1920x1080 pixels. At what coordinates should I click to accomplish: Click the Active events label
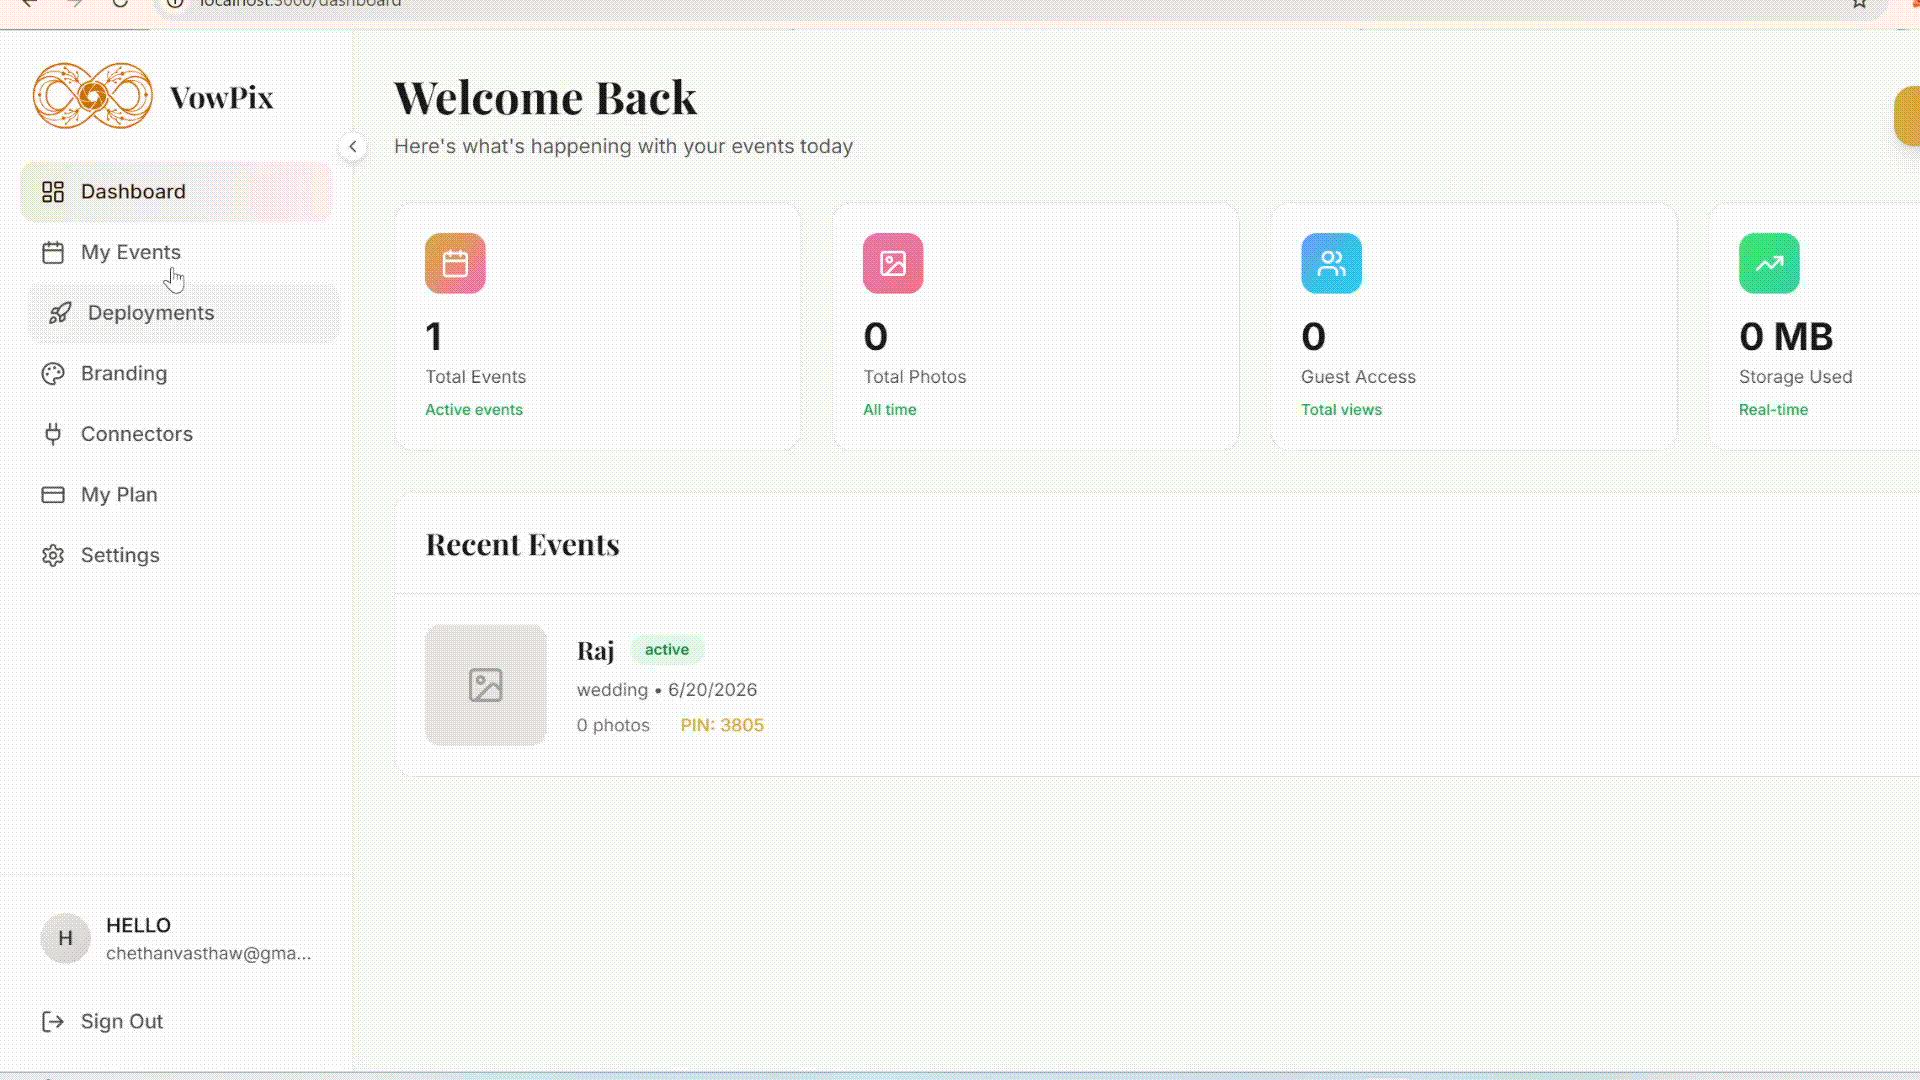pos(474,409)
